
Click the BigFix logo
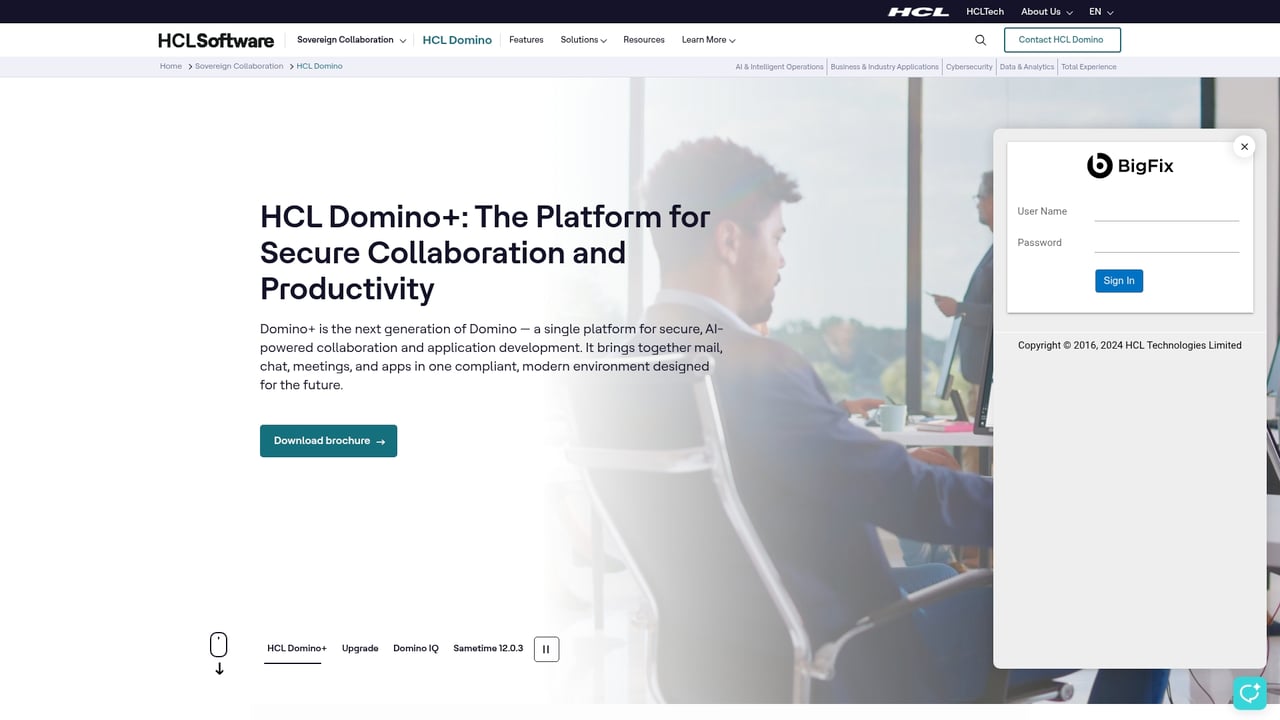click(x=1130, y=165)
